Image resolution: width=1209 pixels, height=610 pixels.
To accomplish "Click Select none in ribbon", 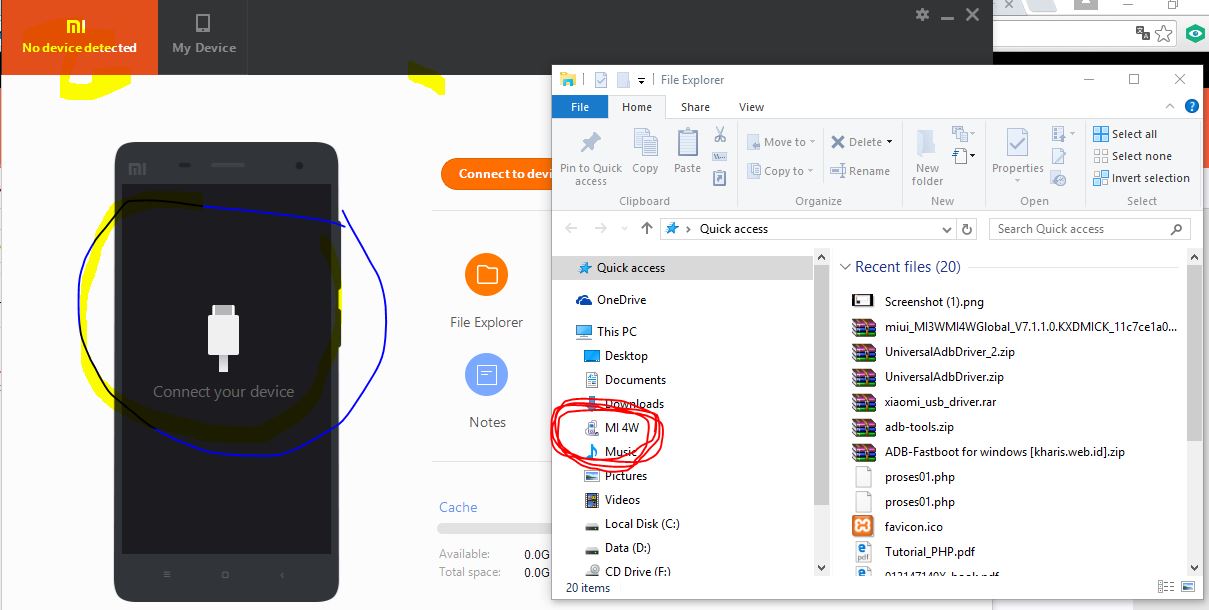I will (1132, 156).
